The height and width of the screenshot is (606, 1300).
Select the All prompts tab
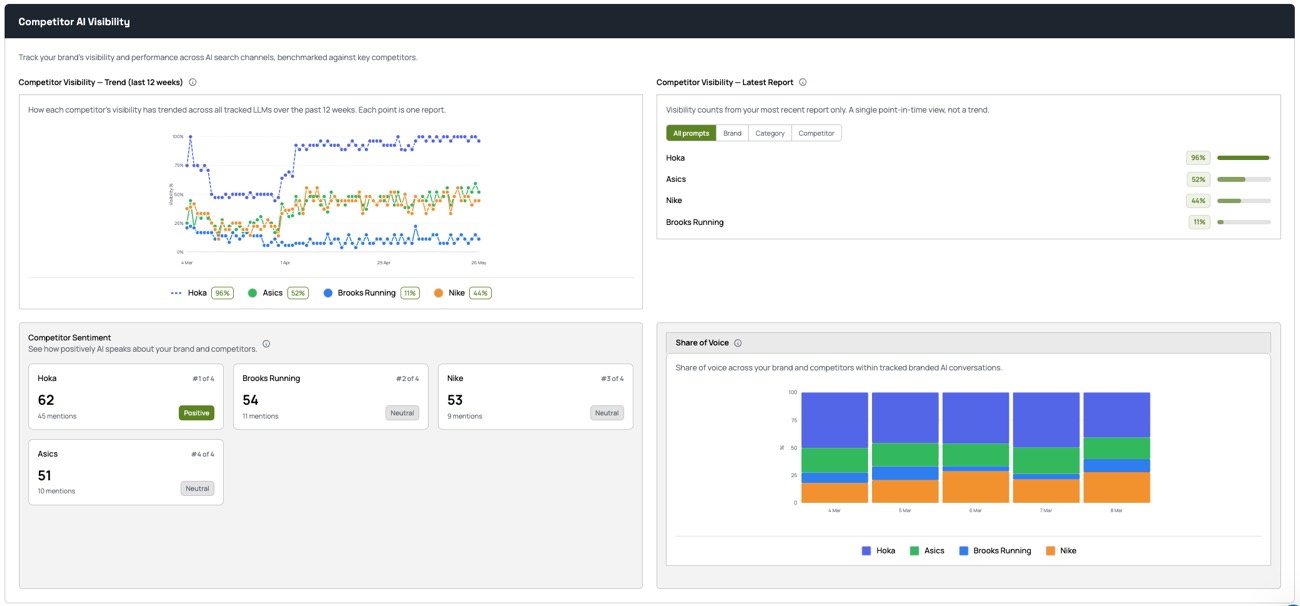point(691,133)
